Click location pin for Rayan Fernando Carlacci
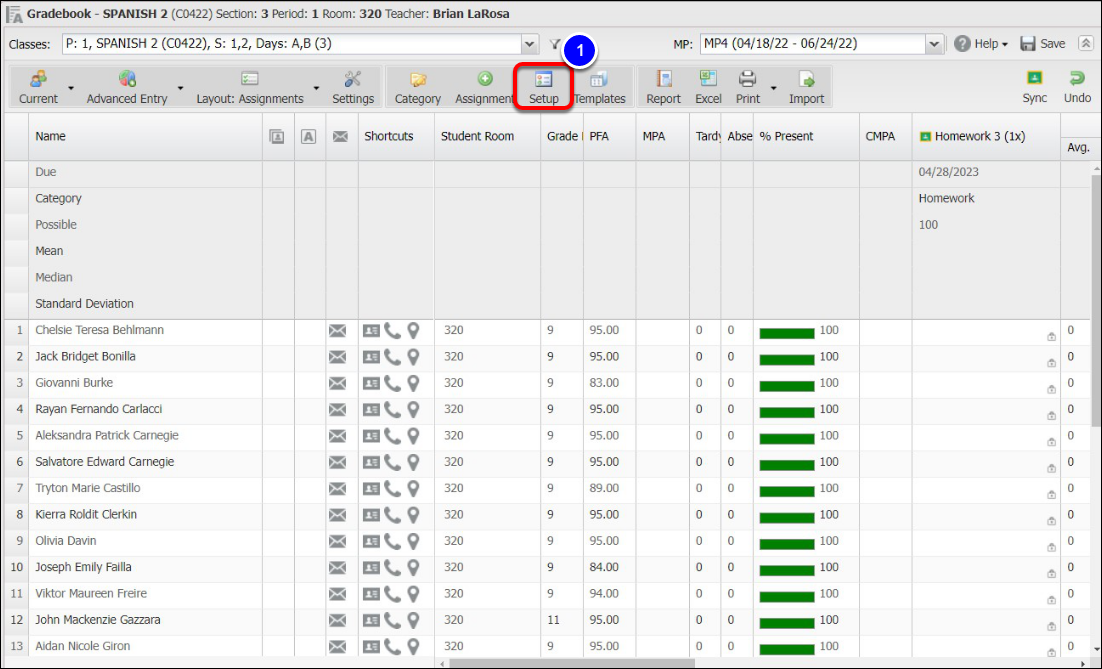 click(x=413, y=410)
